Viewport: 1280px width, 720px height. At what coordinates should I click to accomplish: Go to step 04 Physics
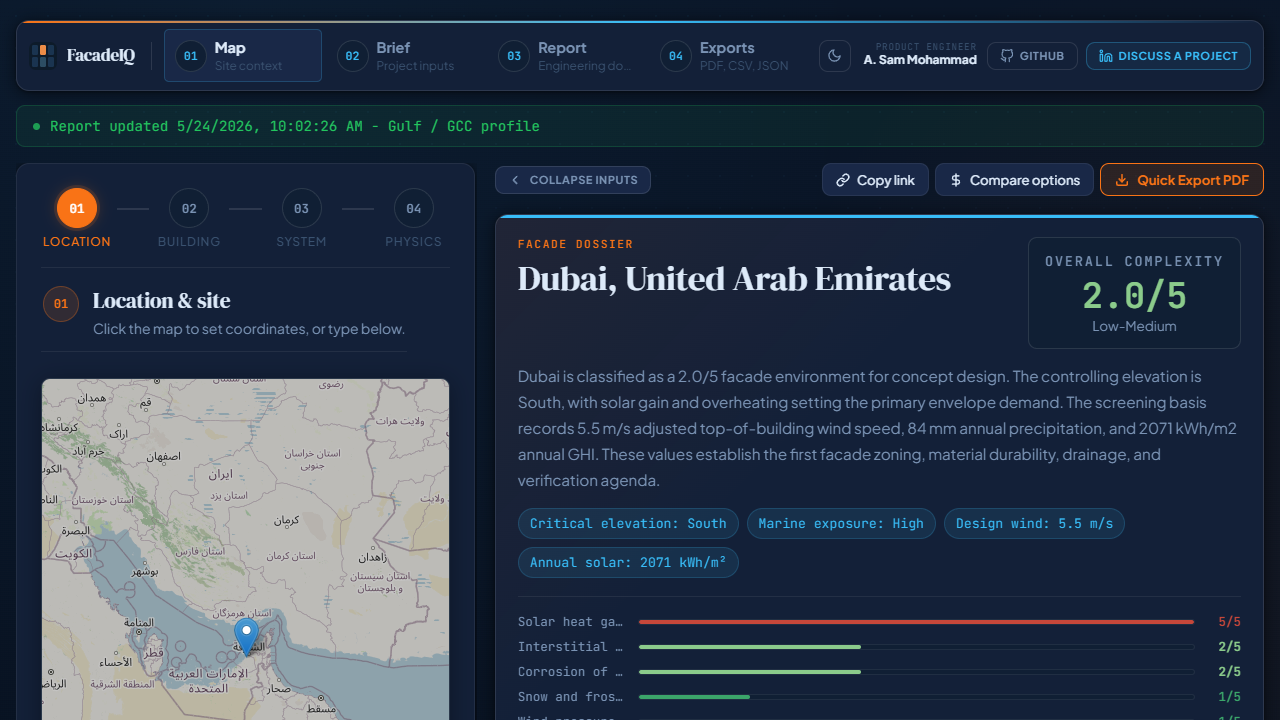pos(413,219)
